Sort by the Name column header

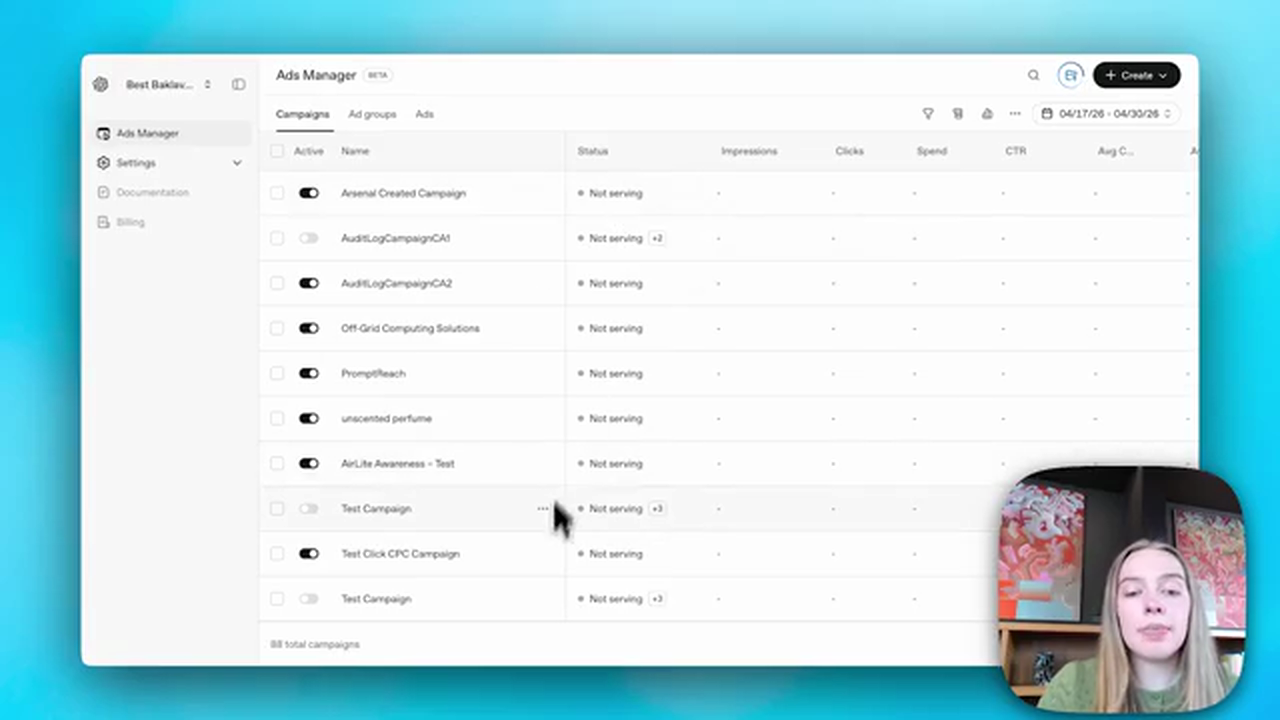coord(355,151)
